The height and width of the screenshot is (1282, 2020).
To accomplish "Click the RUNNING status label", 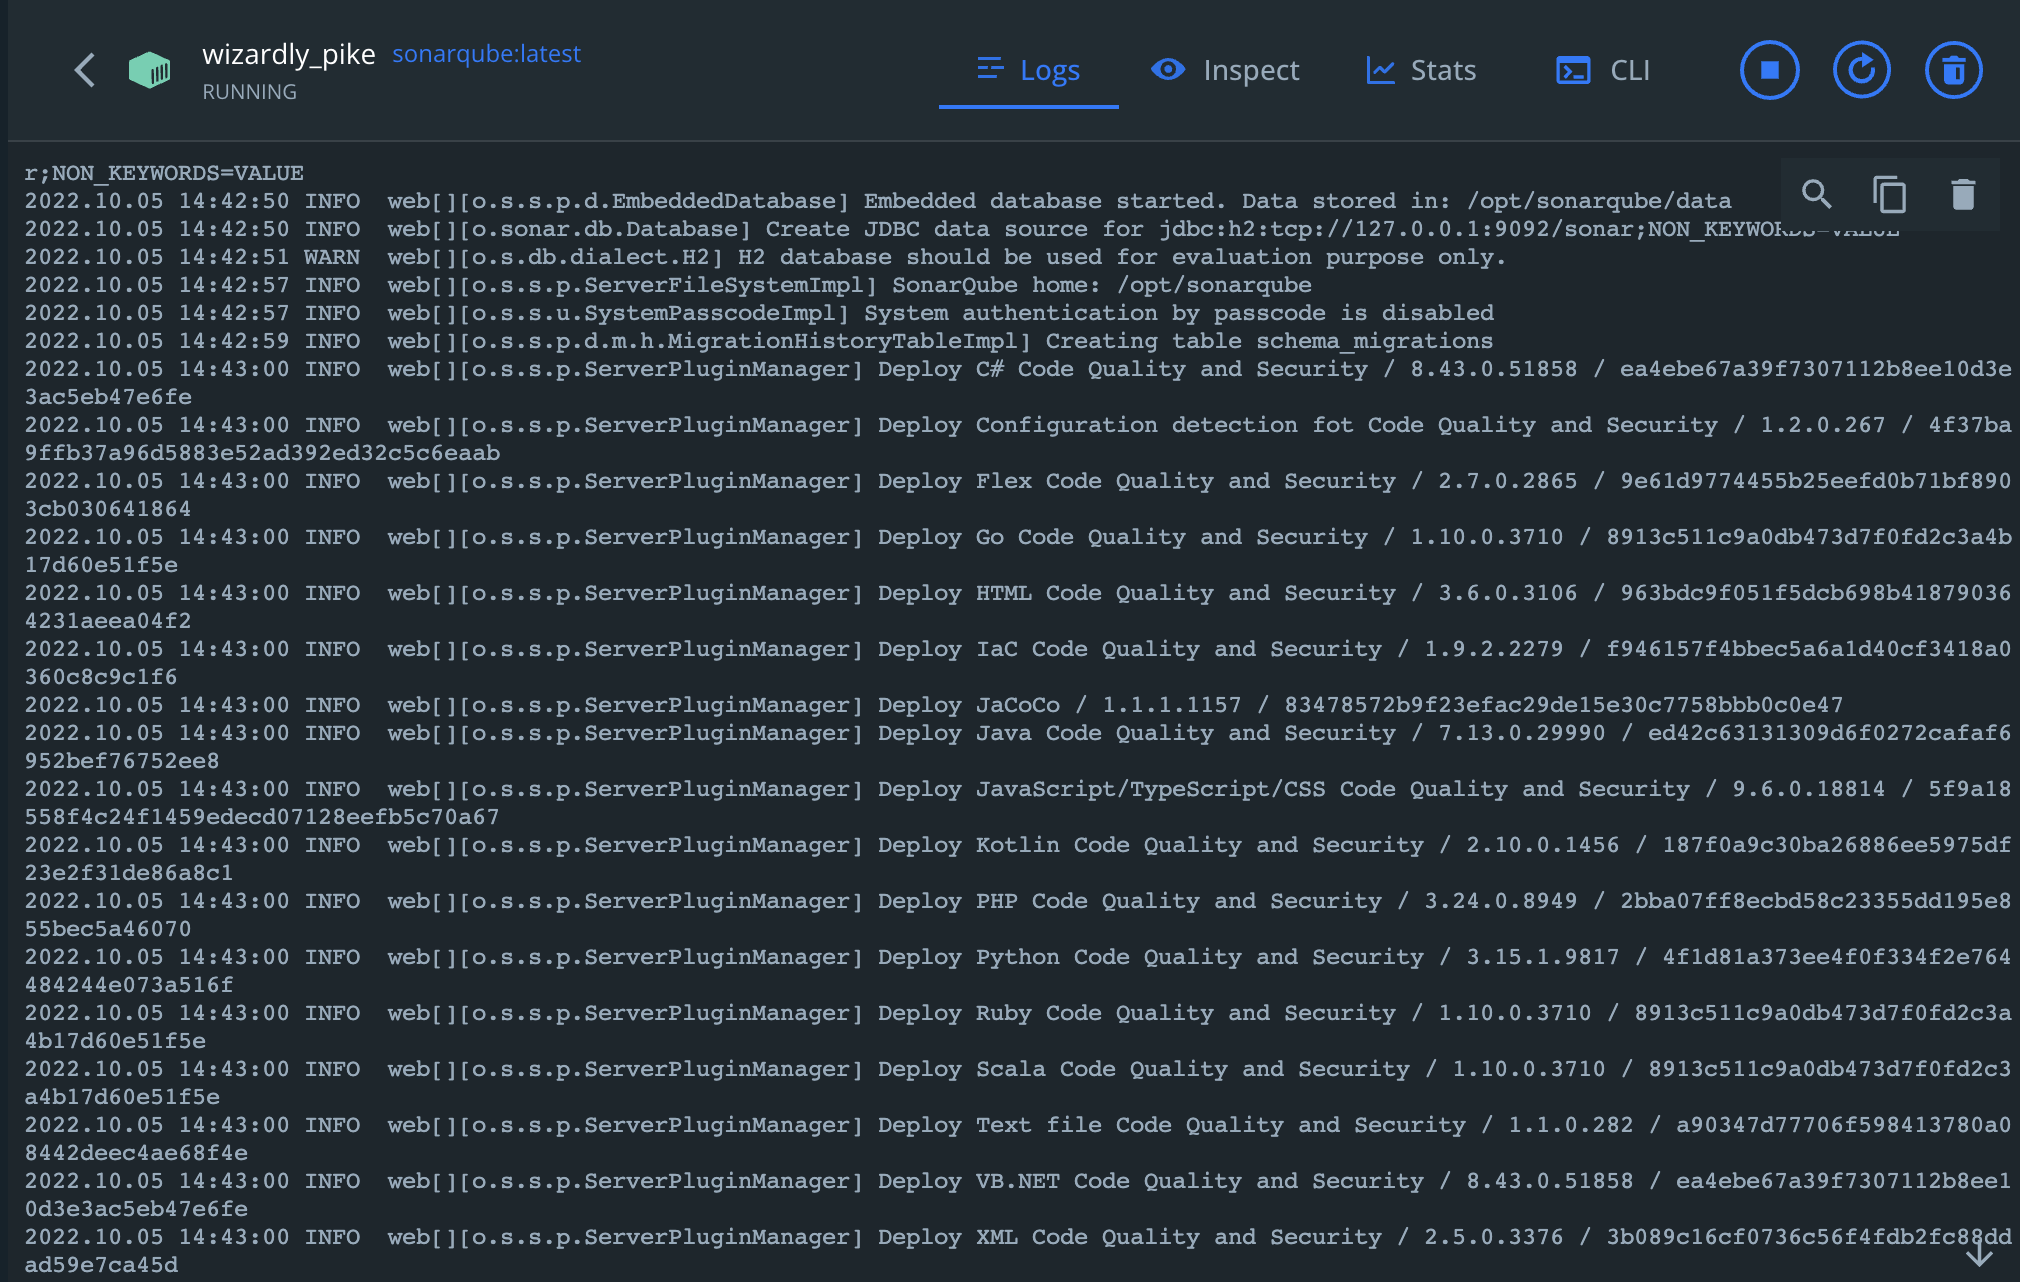I will pyautogui.click(x=249, y=92).
